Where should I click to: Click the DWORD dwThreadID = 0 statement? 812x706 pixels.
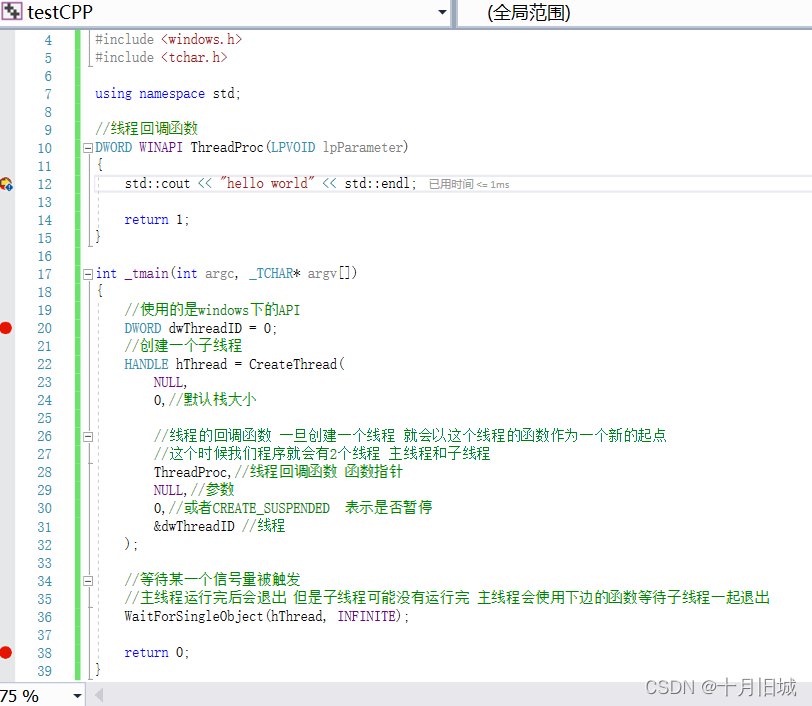click(201, 328)
